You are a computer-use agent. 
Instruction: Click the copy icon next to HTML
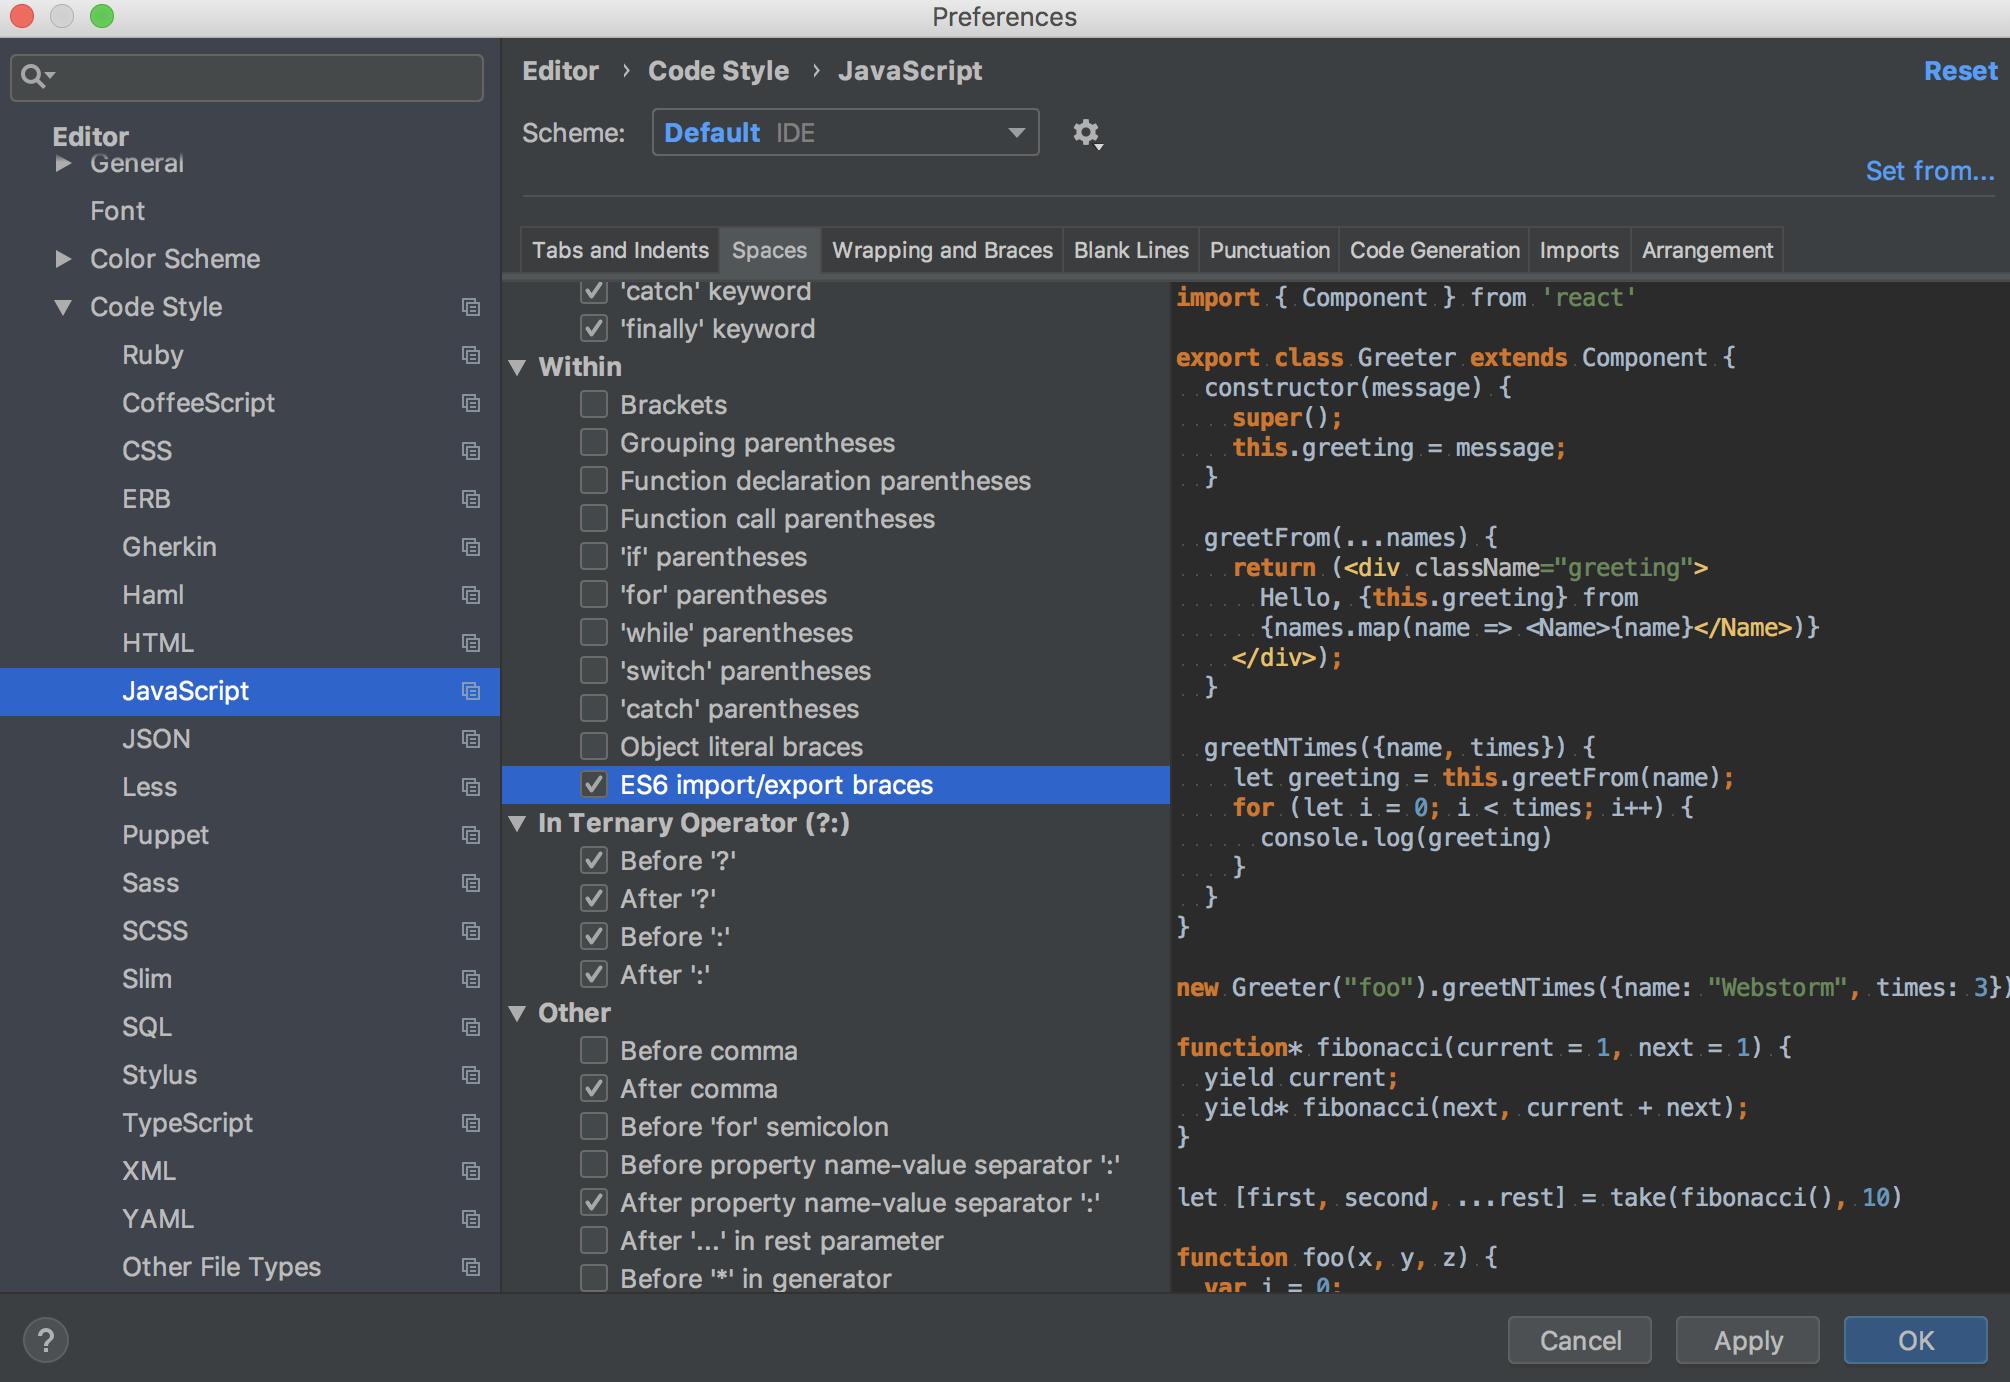pyautogui.click(x=471, y=643)
